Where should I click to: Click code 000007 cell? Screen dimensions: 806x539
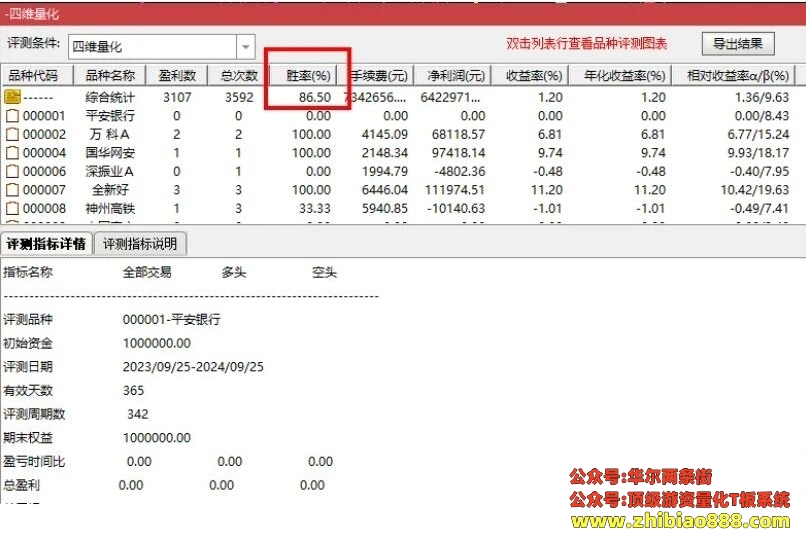pos(44,190)
